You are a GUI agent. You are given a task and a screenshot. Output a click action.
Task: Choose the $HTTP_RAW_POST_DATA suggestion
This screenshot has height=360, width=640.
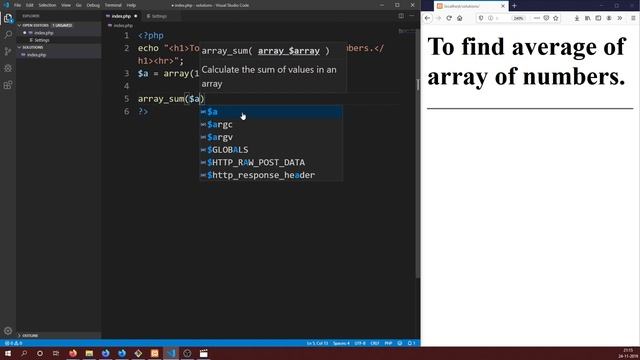coord(271,162)
